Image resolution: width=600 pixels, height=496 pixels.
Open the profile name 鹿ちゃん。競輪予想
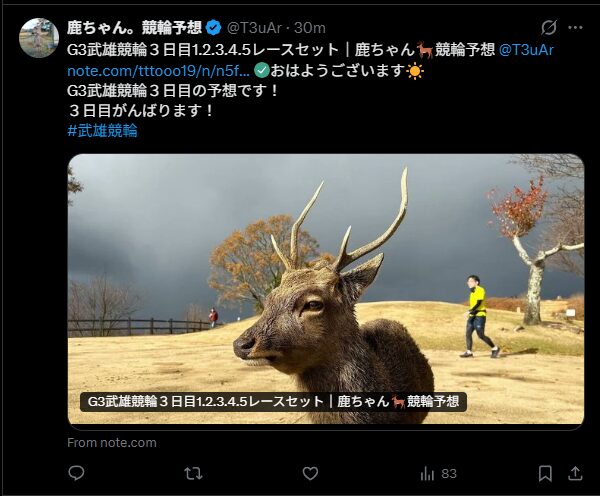134,28
